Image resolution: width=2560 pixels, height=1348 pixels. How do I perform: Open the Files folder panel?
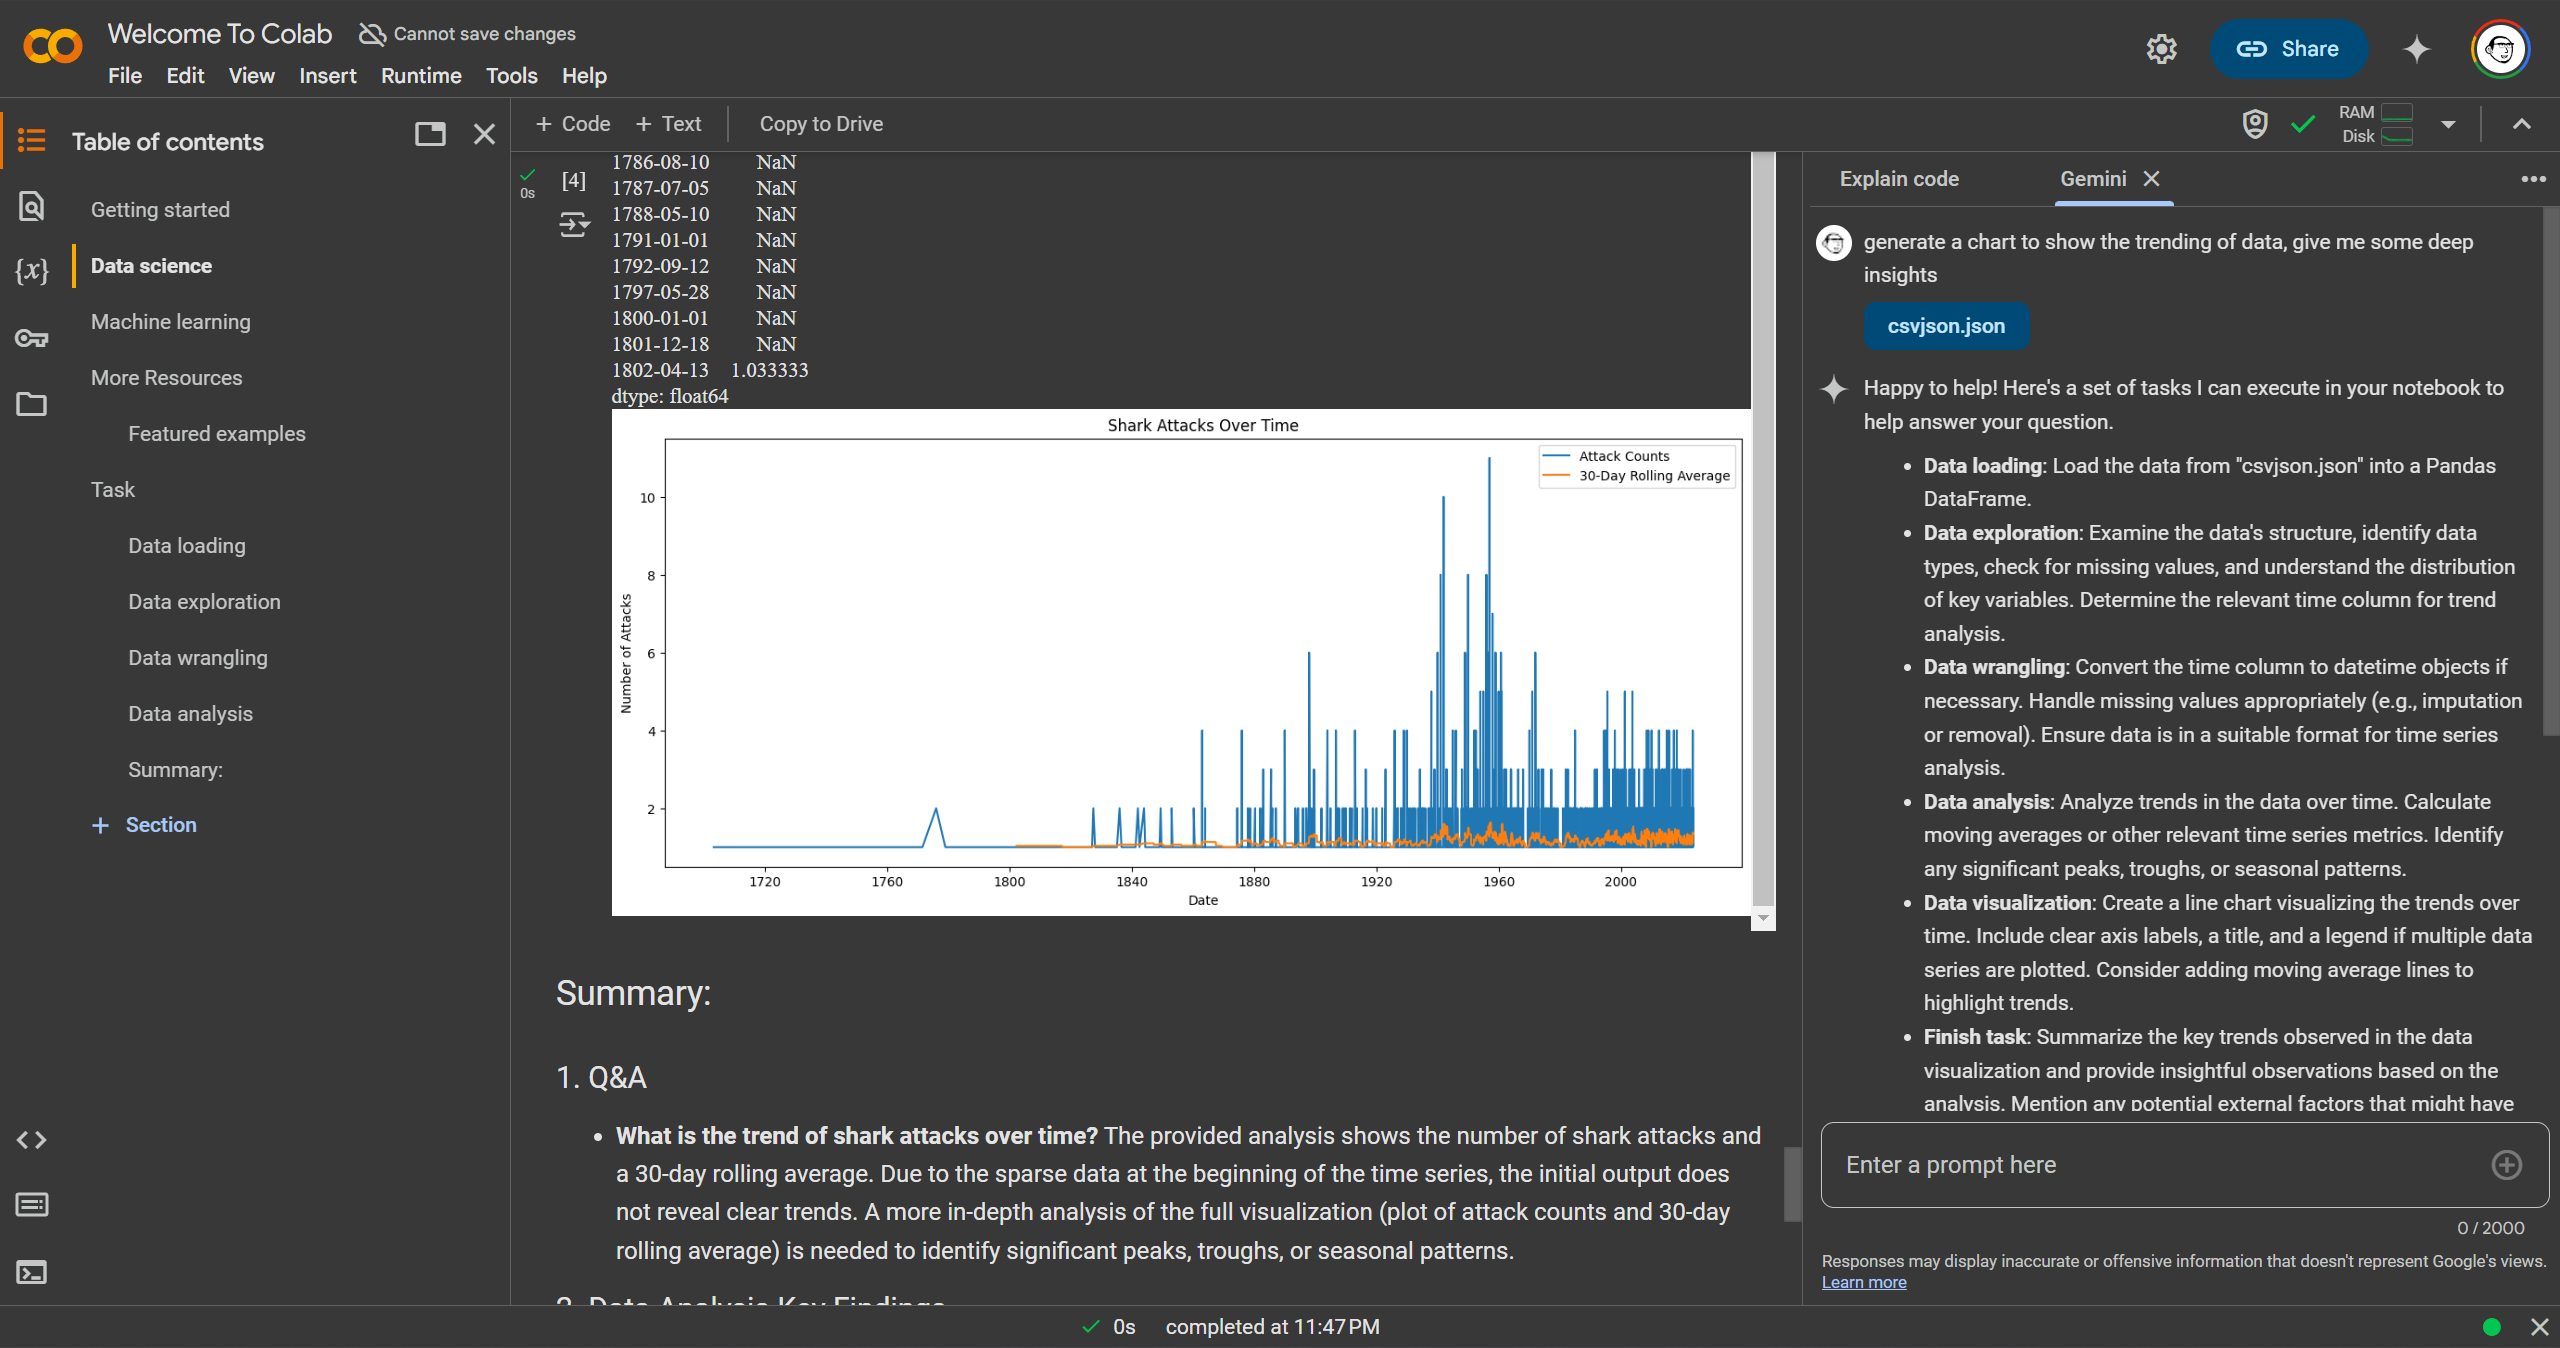(31, 404)
